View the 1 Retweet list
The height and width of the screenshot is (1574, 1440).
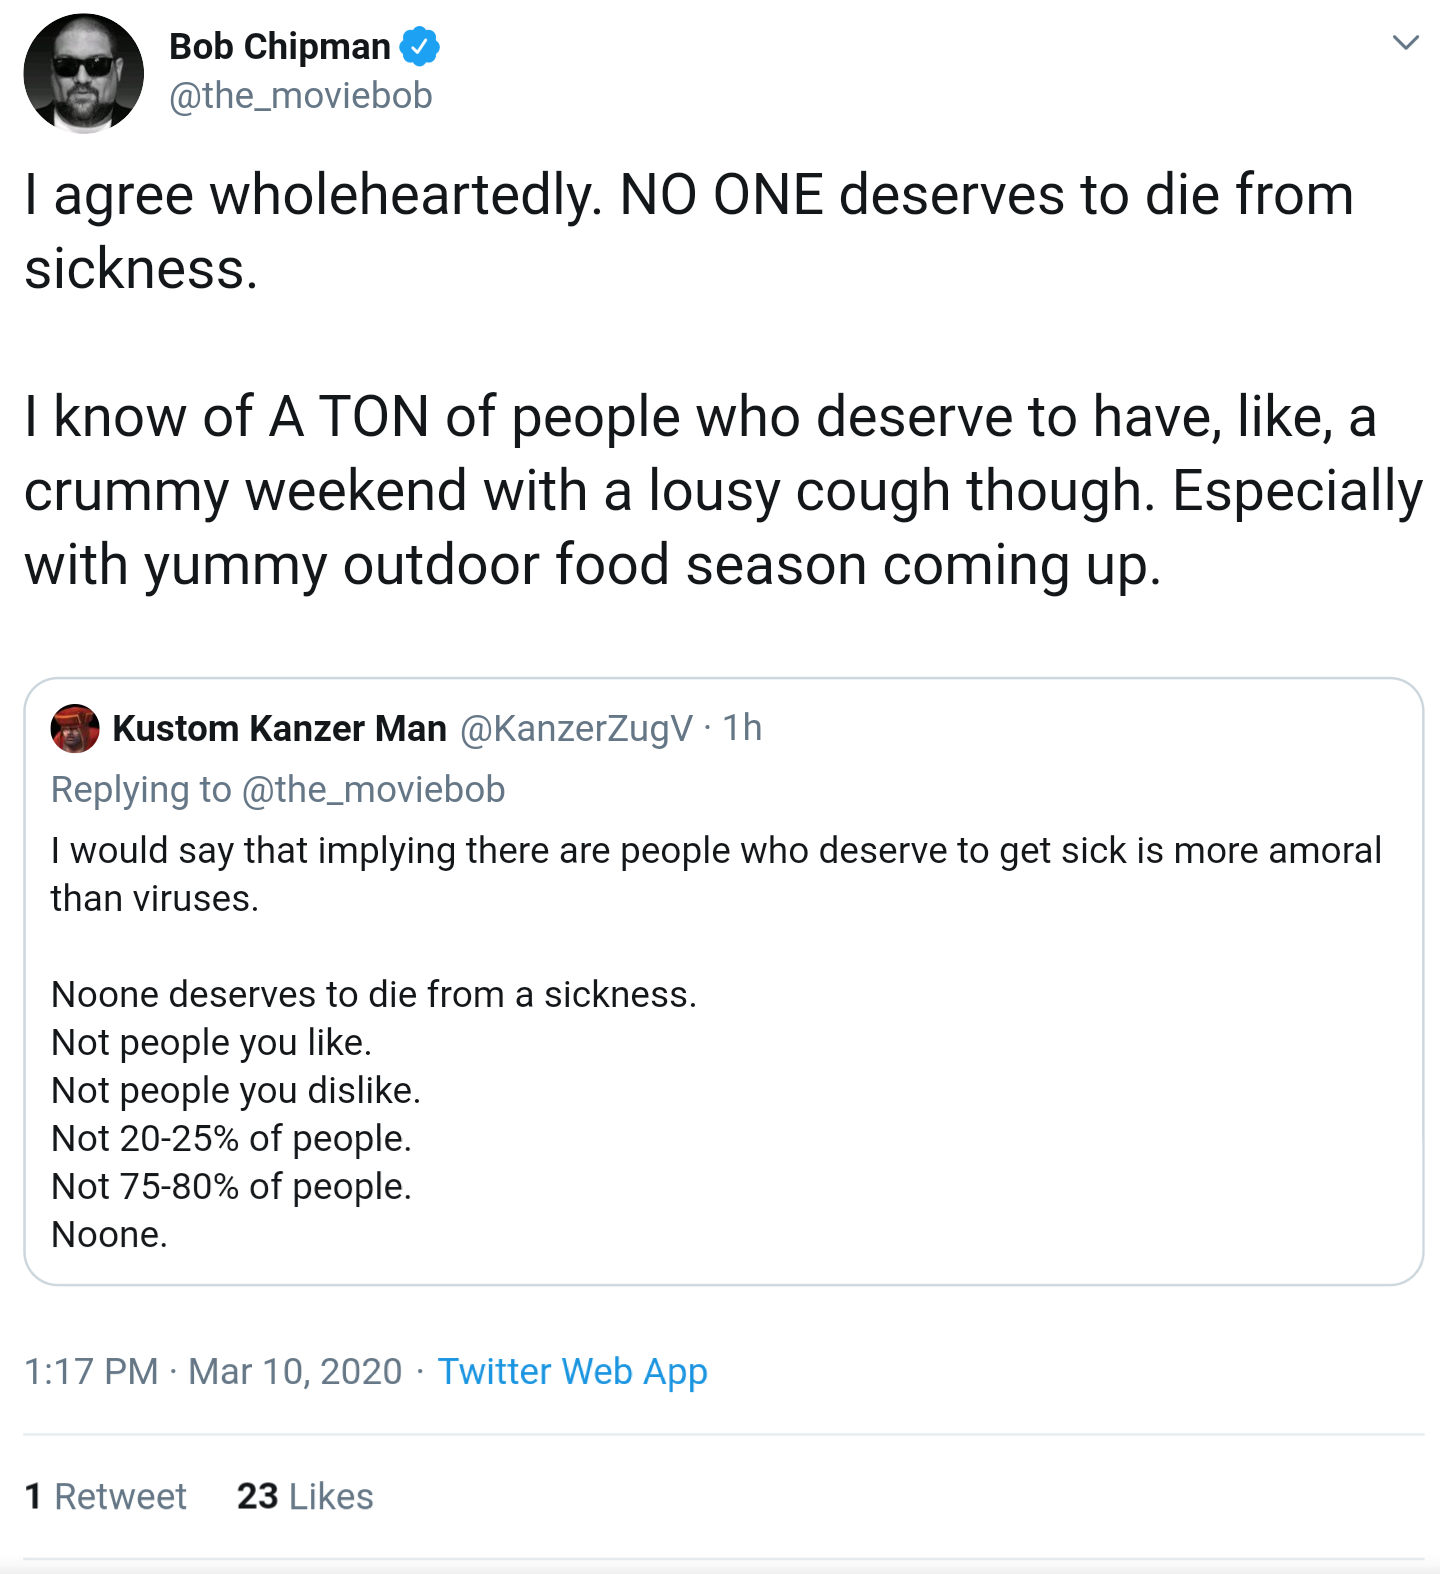pos(106,1496)
